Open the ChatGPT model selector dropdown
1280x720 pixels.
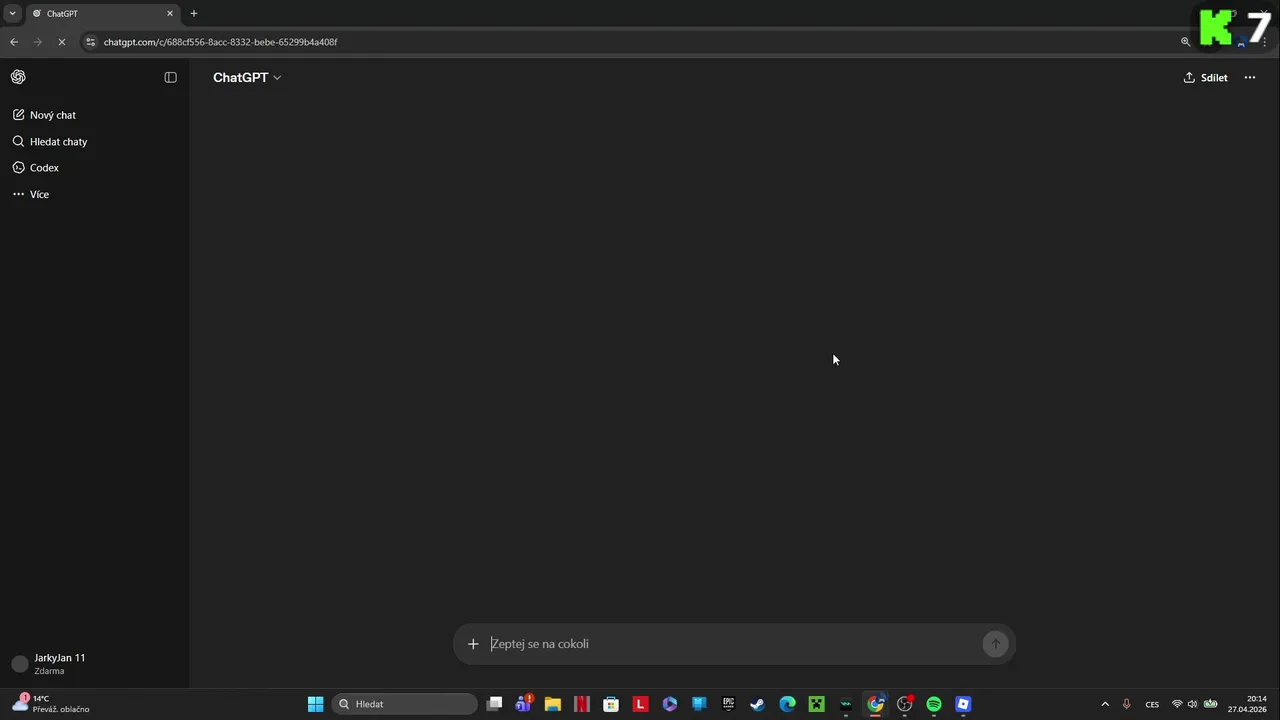point(247,77)
